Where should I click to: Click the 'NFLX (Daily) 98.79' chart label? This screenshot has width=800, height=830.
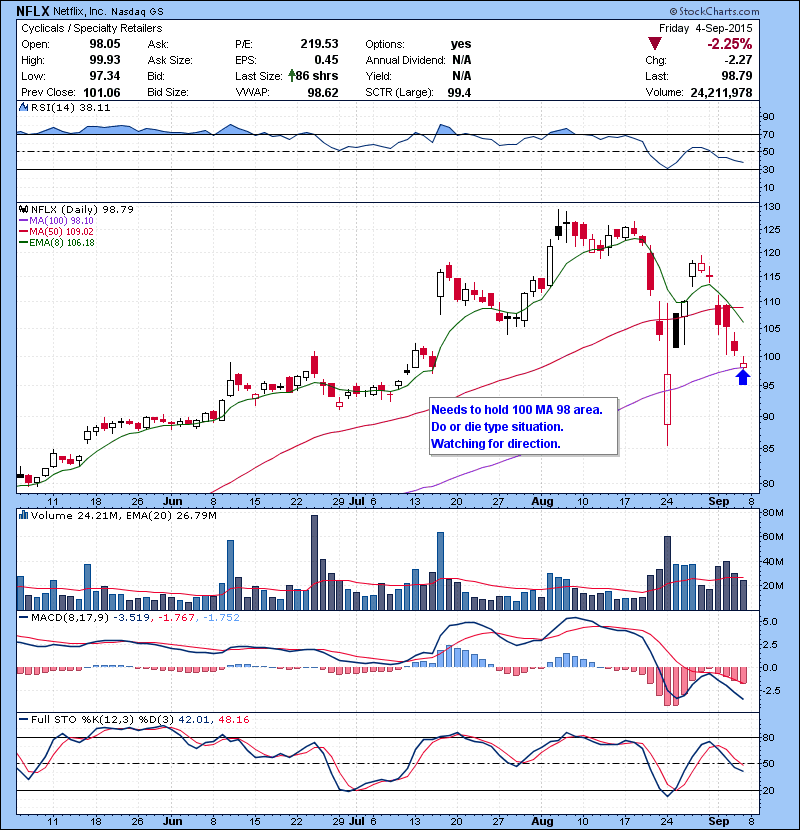pyautogui.click(x=82, y=210)
